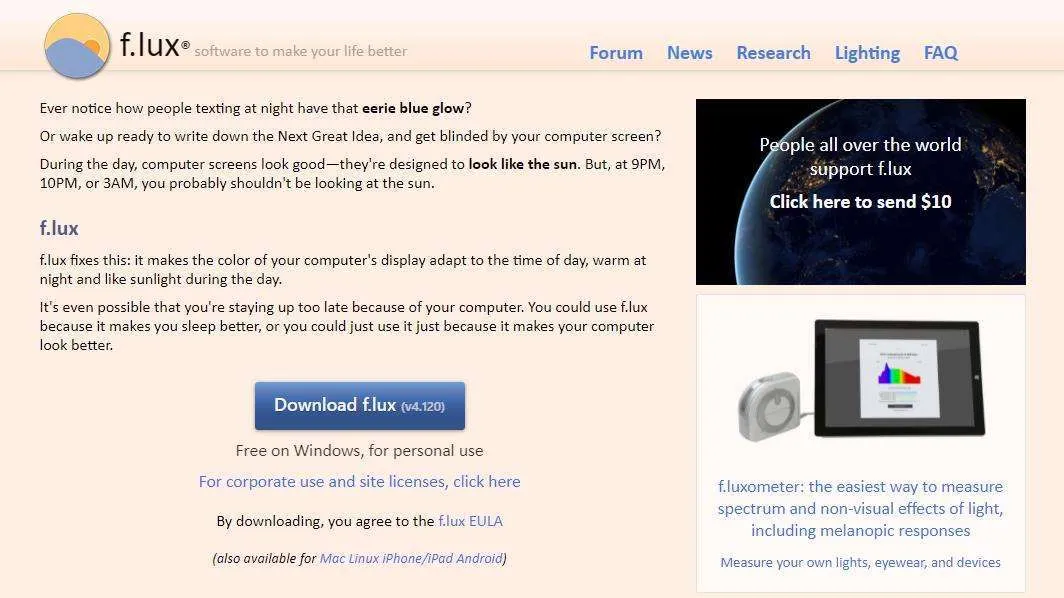The image size is (1064, 598).
Task: Go to the News section
Action: tap(689, 53)
